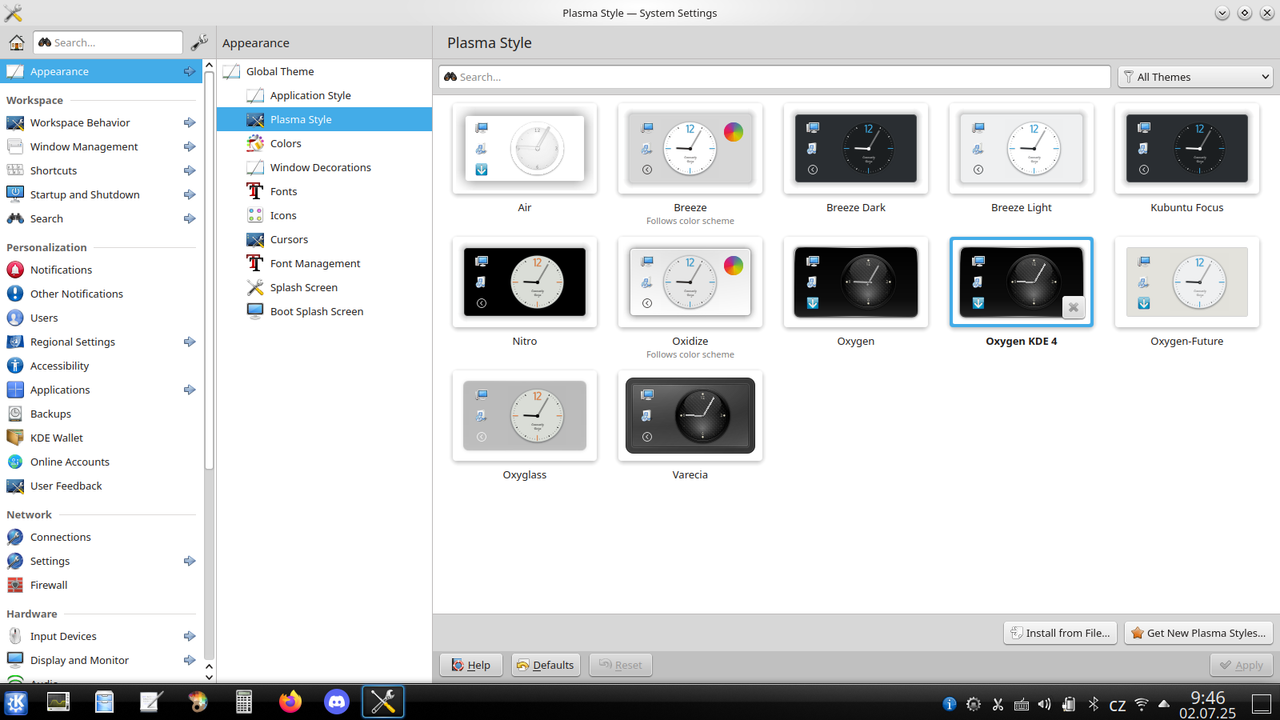
Task: Expand Appearance category arrow
Action: (189, 72)
